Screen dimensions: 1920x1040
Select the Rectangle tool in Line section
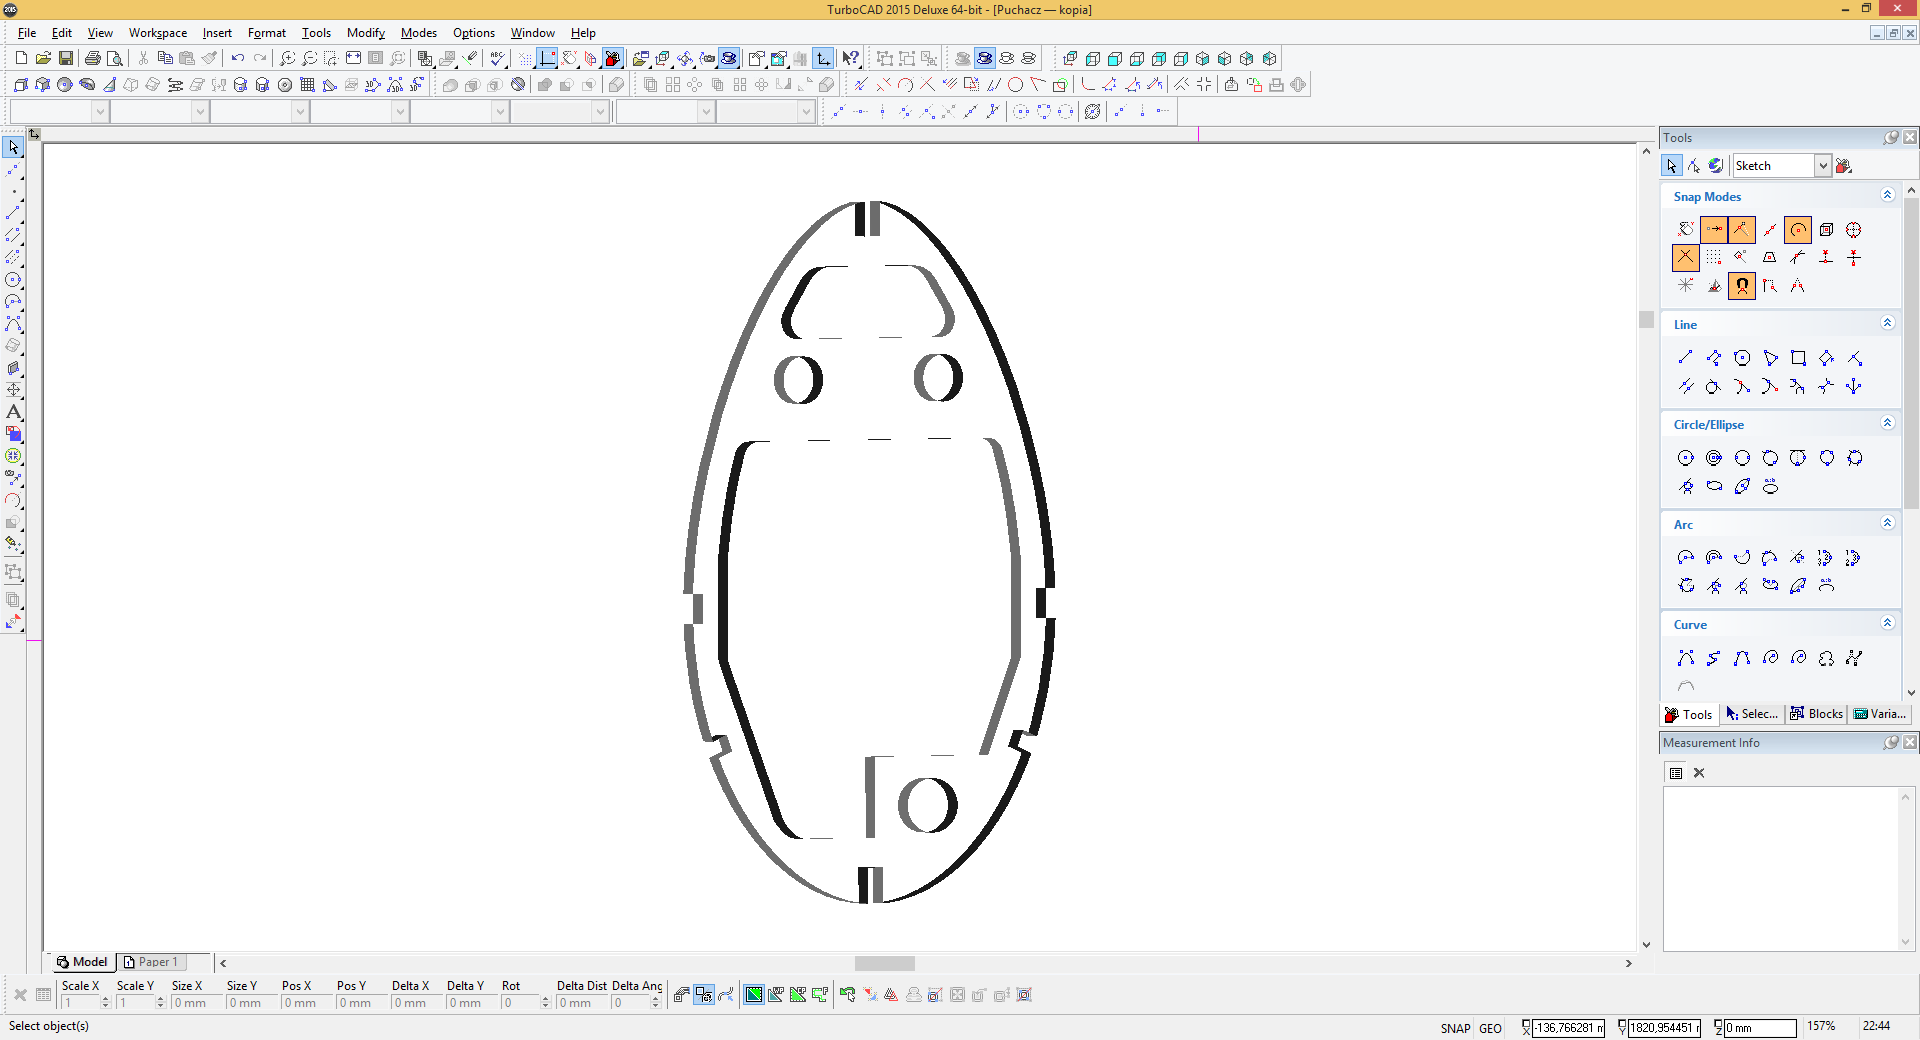(x=1798, y=358)
